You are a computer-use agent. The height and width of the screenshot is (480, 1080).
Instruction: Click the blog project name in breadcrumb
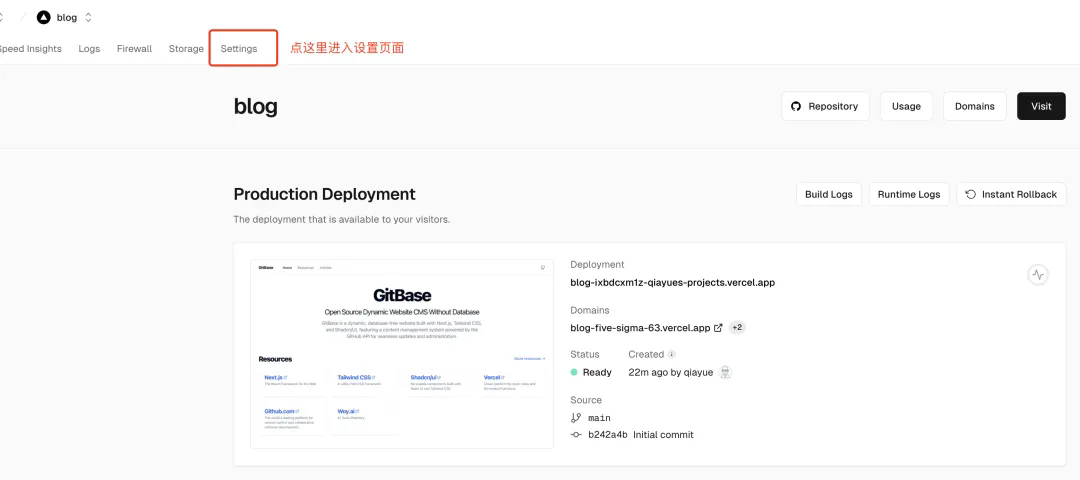[x=67, y=18]
